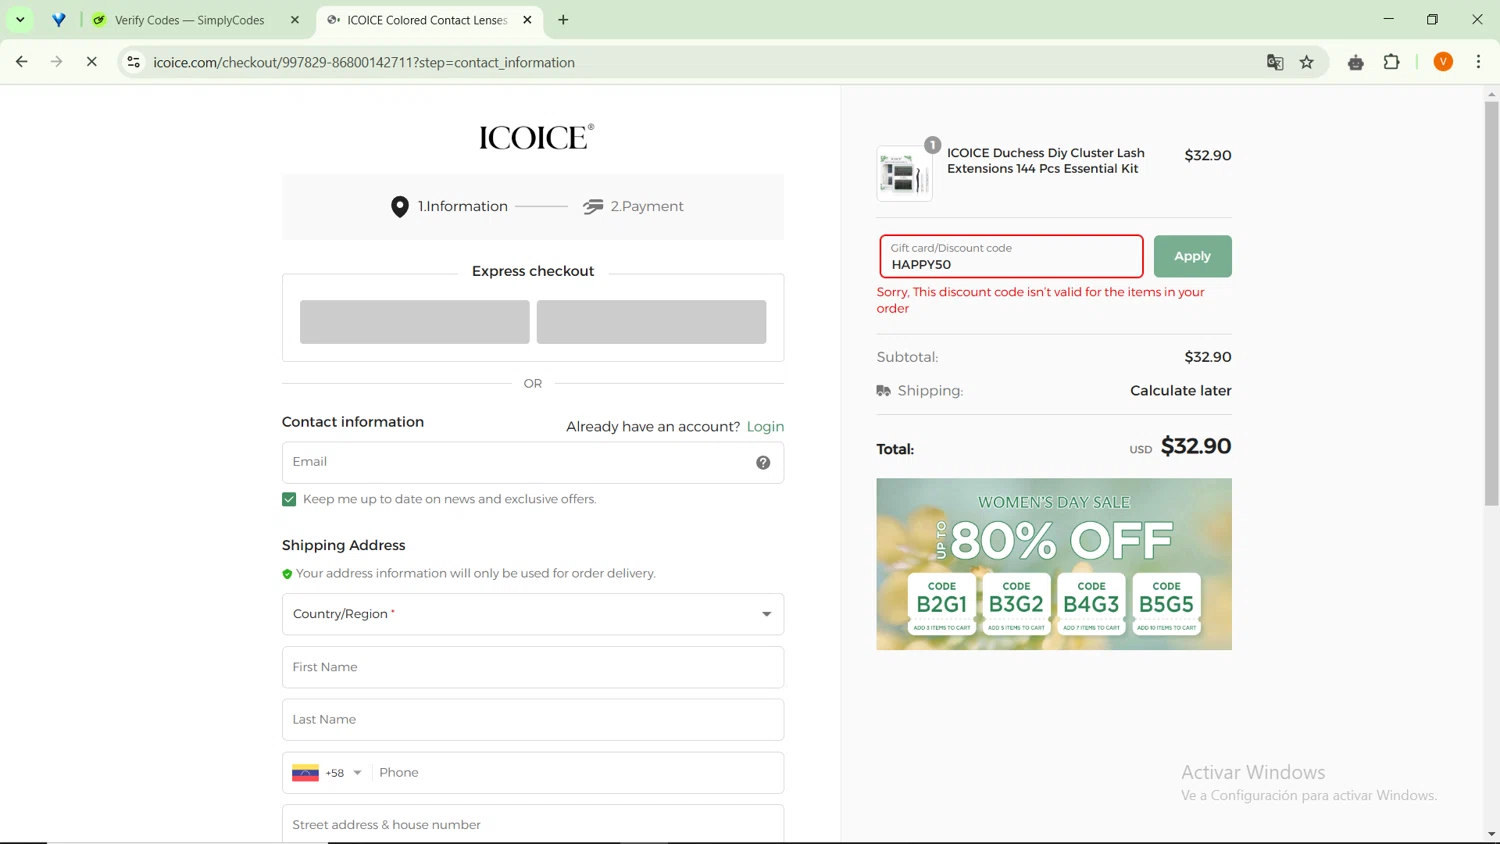The height and width of the screenshot is (844, 1500).
Task: Click the first express checkout button
Action: [415, 322]
